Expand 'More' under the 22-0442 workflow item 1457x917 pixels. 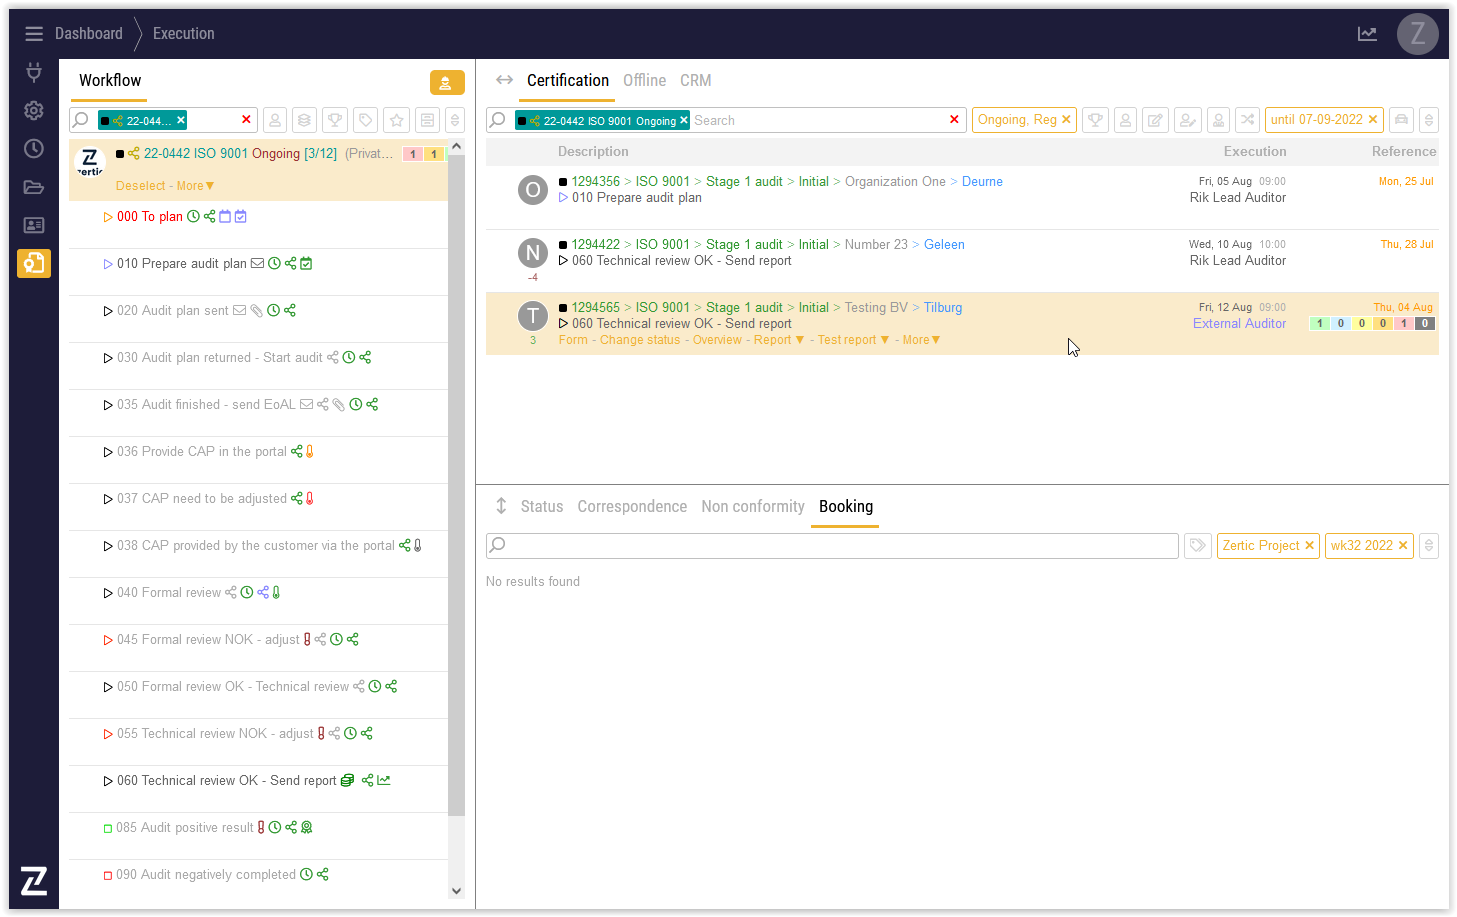[x=195, y=186]
